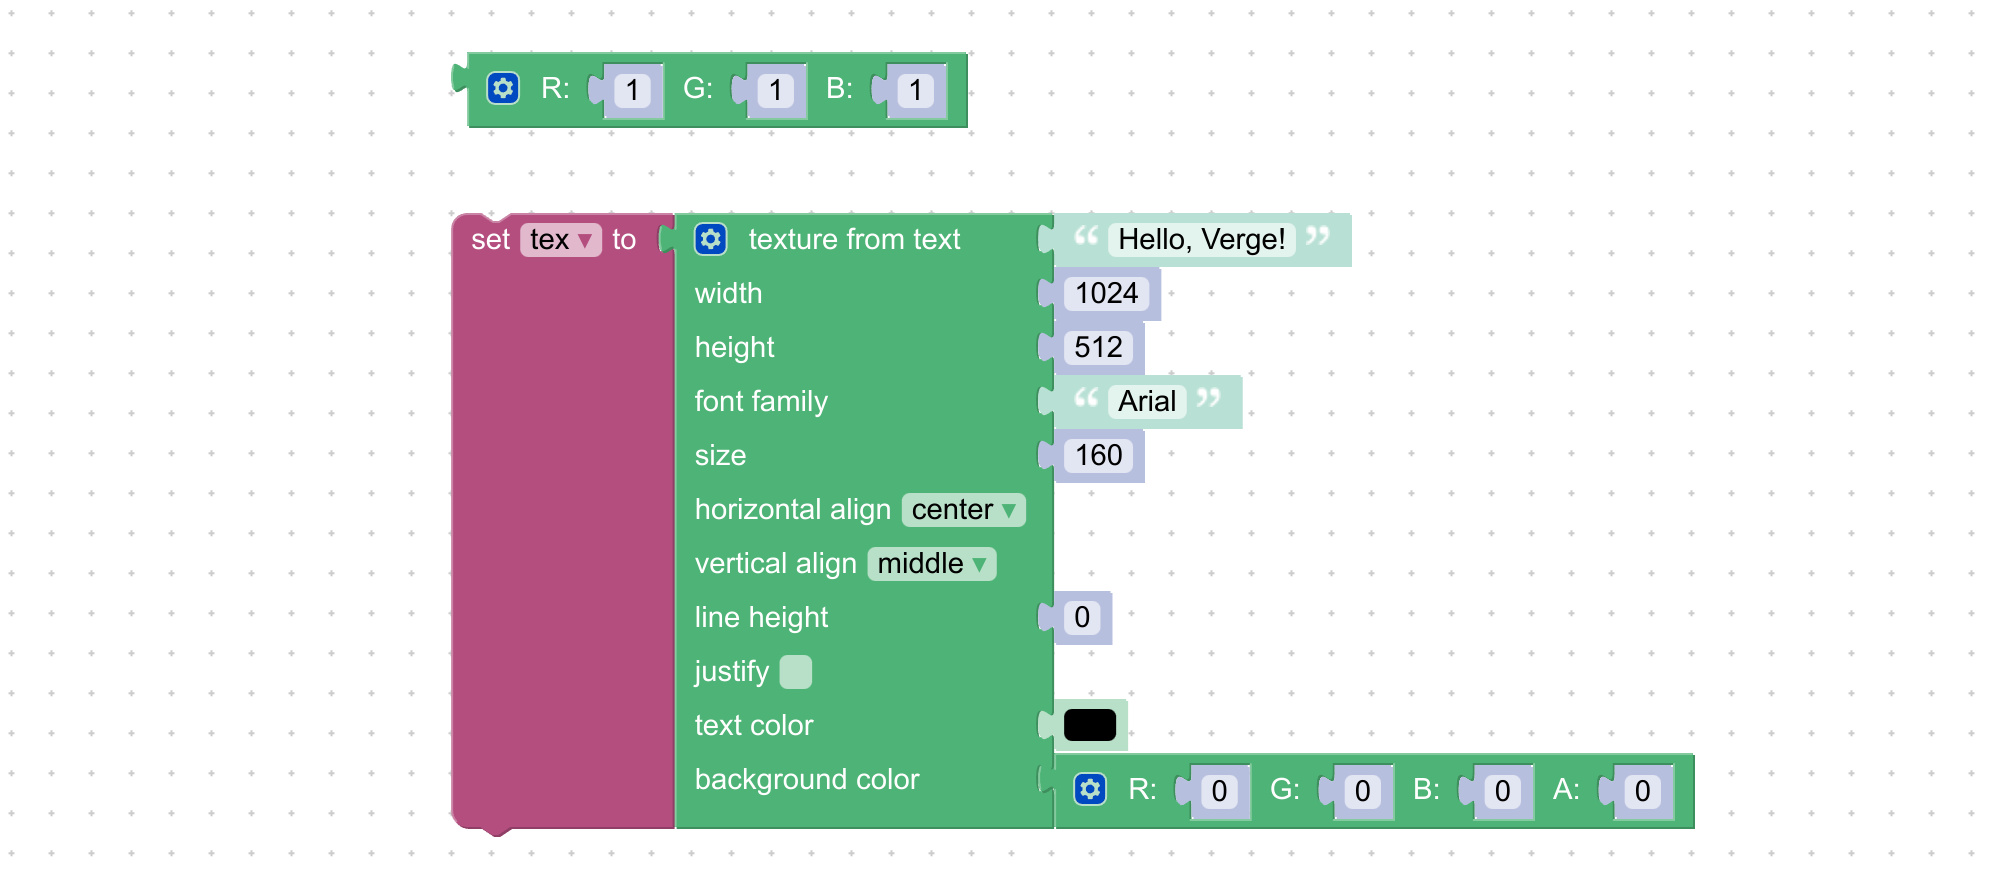2000x871 pixels.
Task: Edit the R value 1 field in the RGB block
Action: (x=632, y=91)
